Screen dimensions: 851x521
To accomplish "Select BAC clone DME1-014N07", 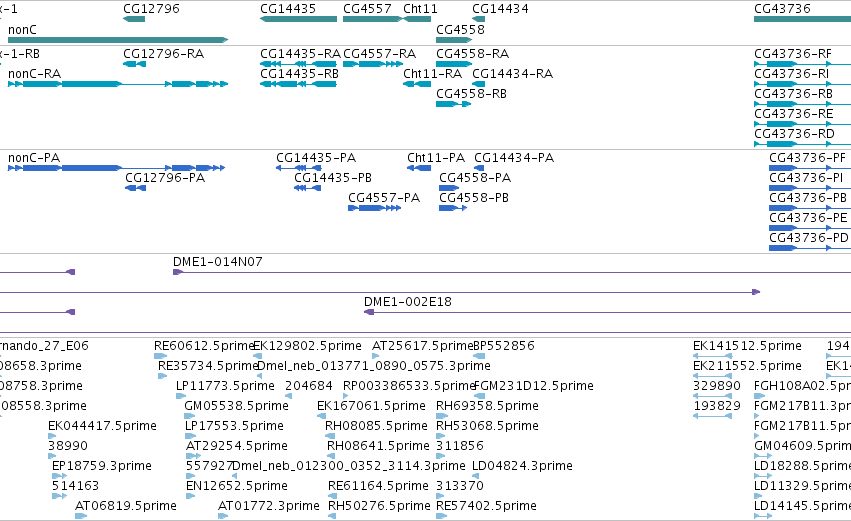I will pos(512,272).
